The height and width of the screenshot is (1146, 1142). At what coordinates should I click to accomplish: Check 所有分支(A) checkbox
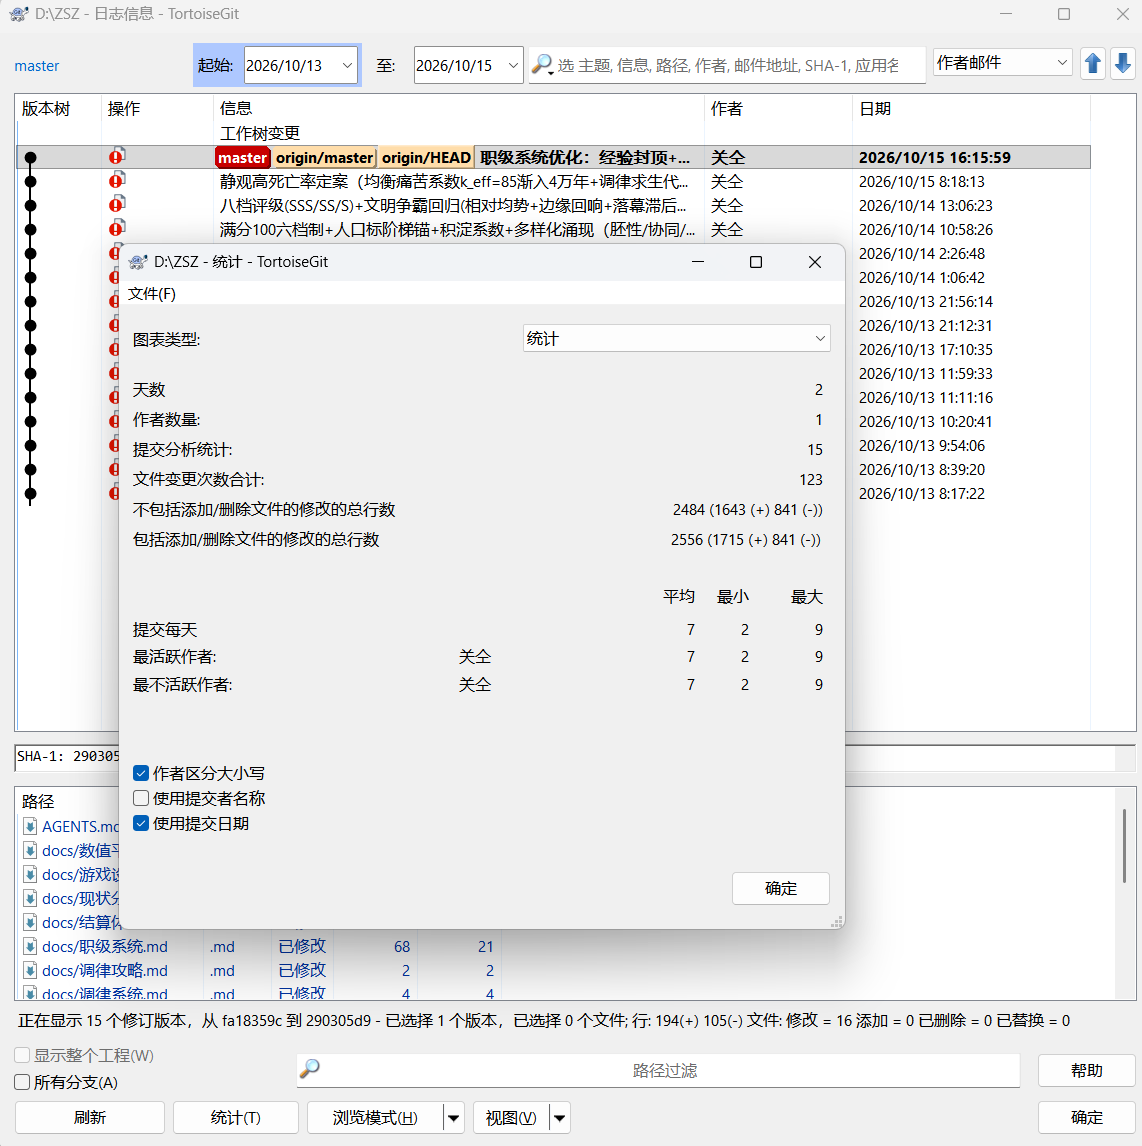click(x=22, y=1082)
